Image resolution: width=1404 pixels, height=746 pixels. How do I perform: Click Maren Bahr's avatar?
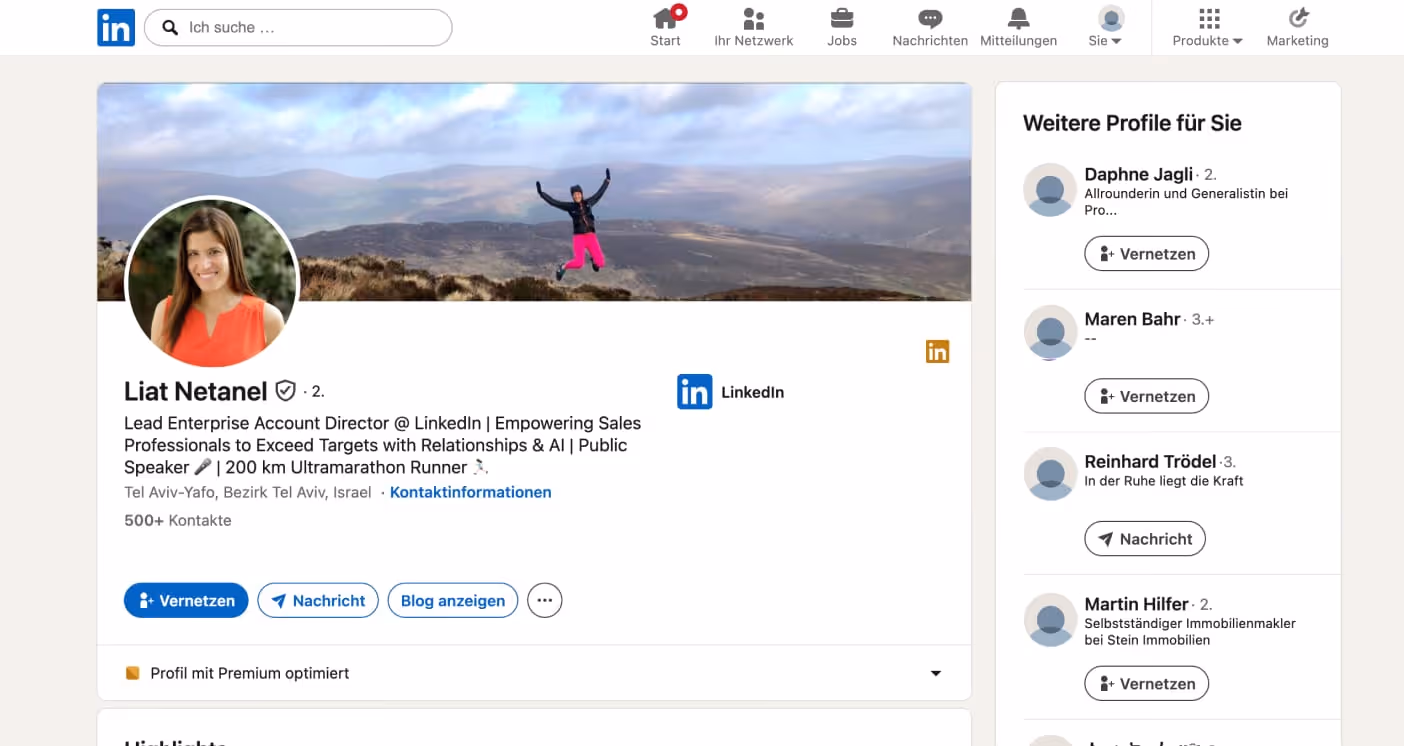(1050, 332)
